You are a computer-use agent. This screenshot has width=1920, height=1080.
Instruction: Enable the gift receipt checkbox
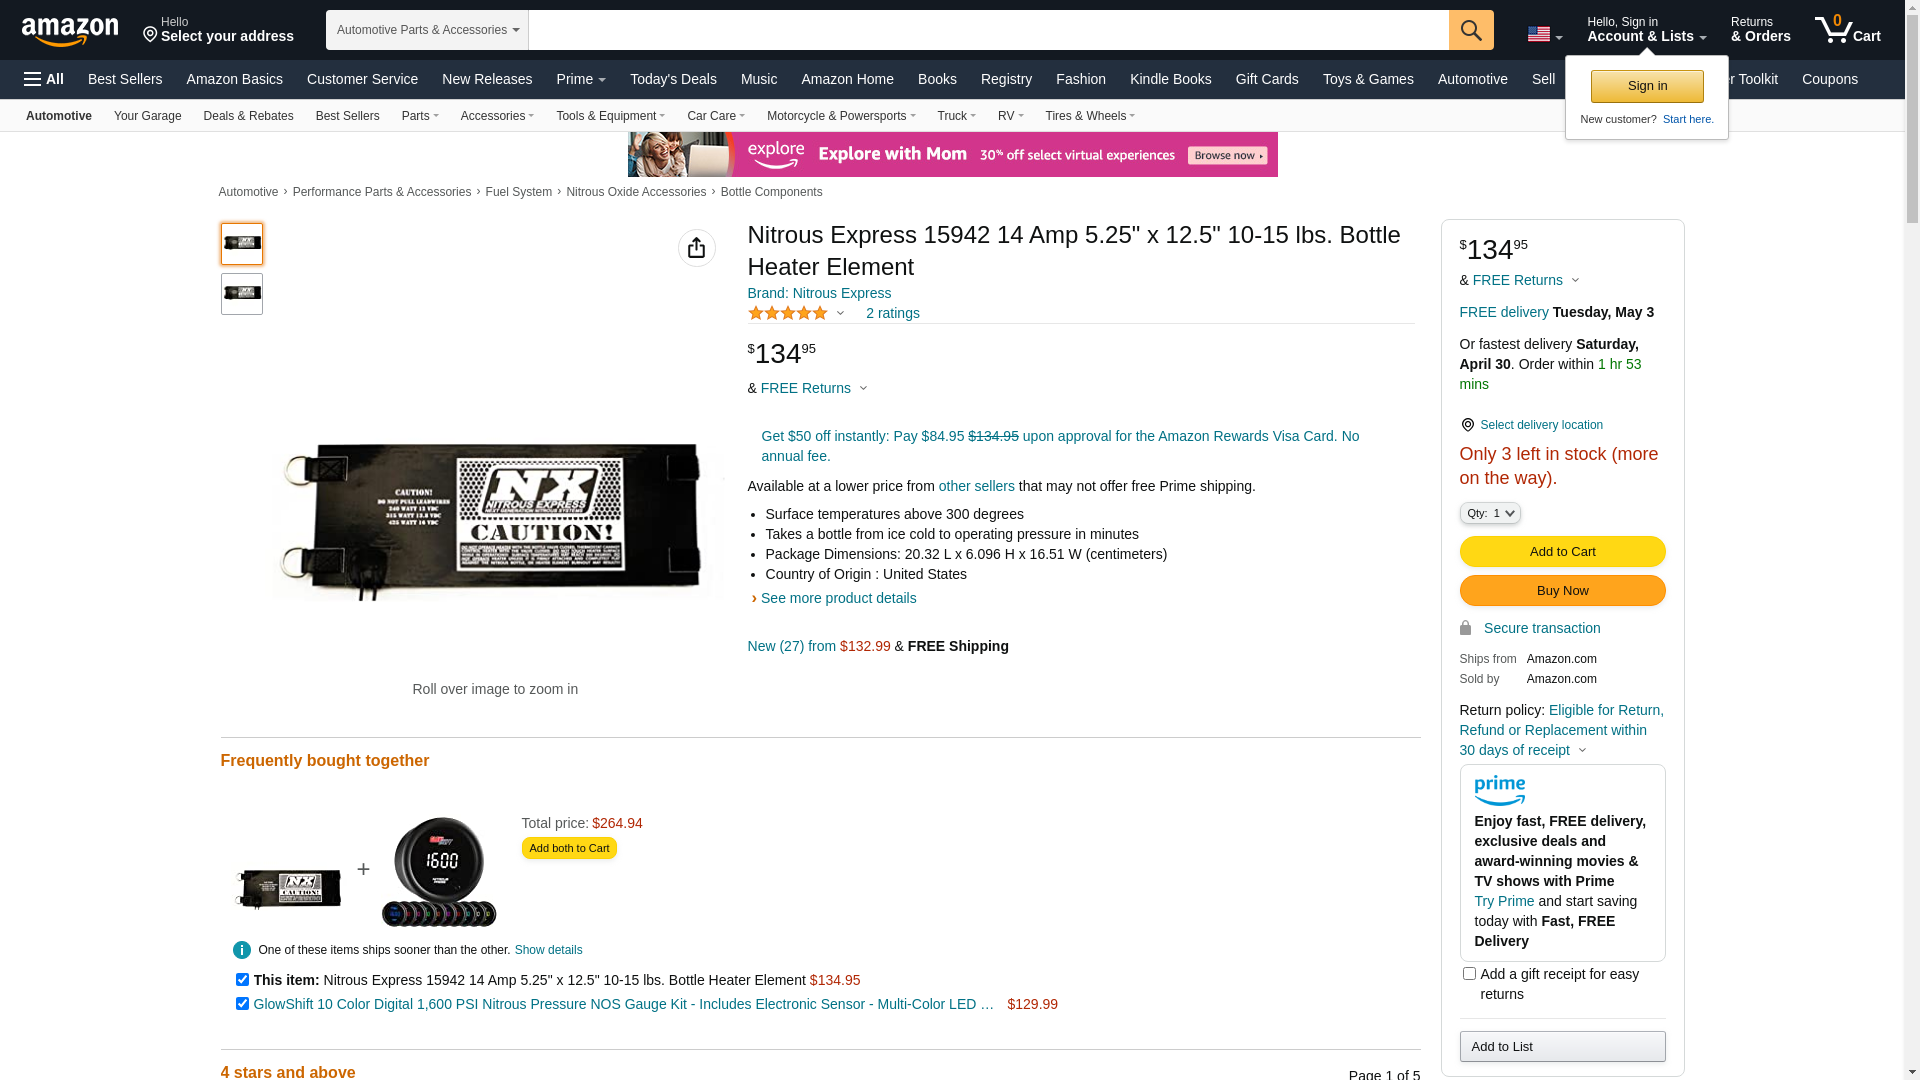(1469, 974)
